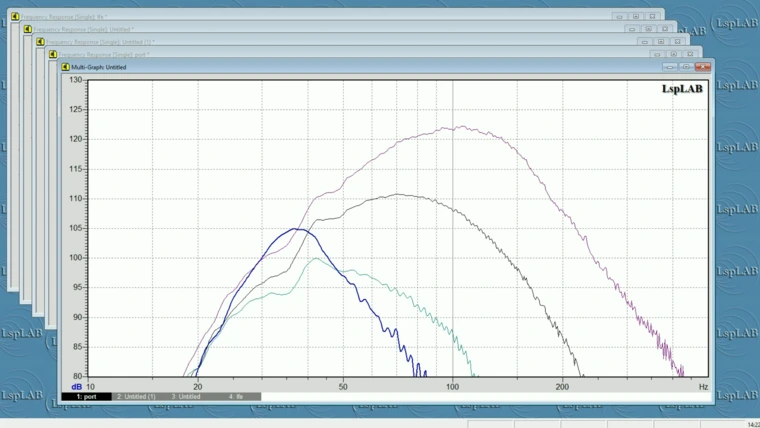Click the lfe Frequency Response window icon

point(15,17)
